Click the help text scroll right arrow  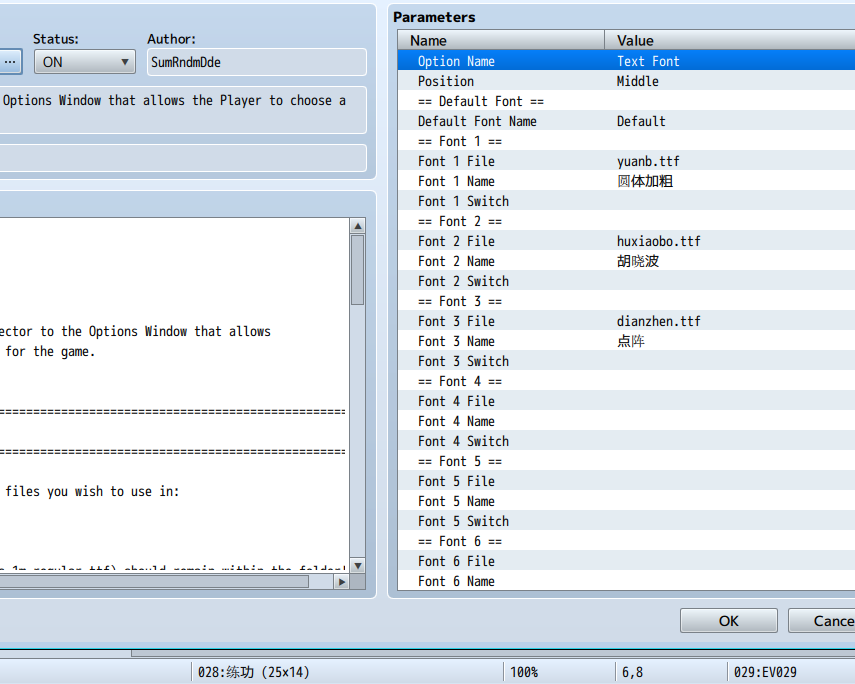point(341,582)
